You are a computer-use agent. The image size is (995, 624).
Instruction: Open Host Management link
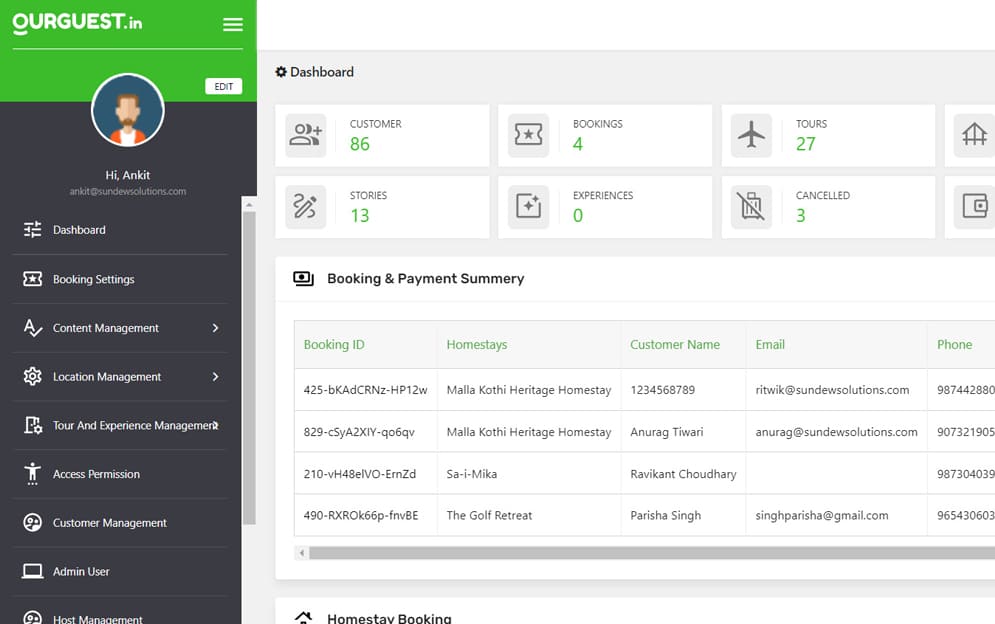click(x=98, y=619)
